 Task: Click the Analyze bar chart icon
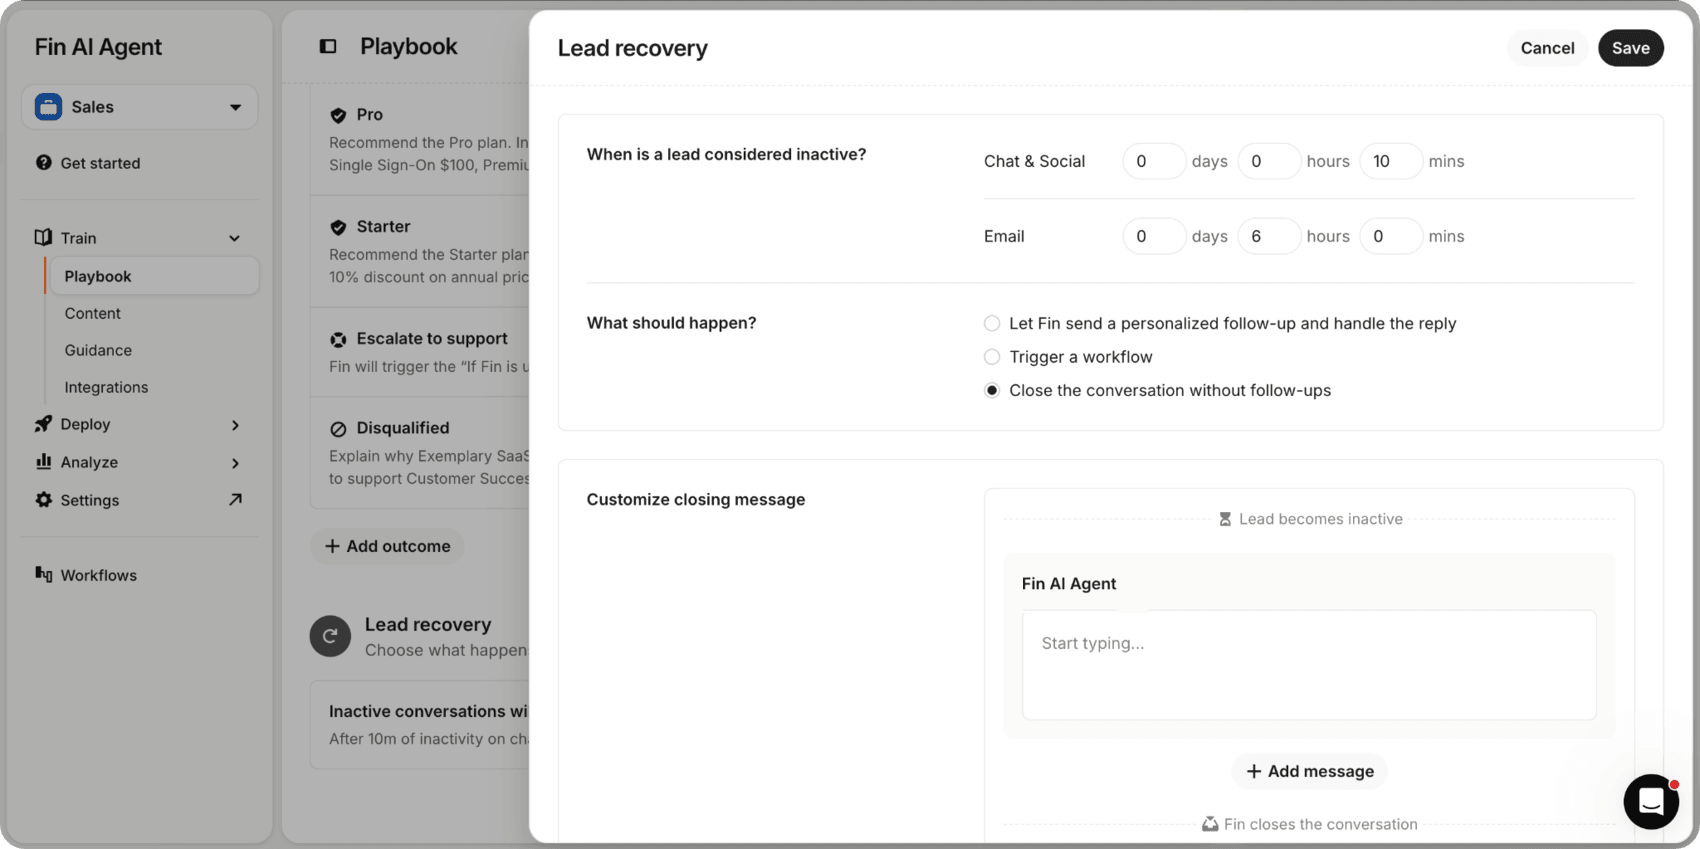43,461
